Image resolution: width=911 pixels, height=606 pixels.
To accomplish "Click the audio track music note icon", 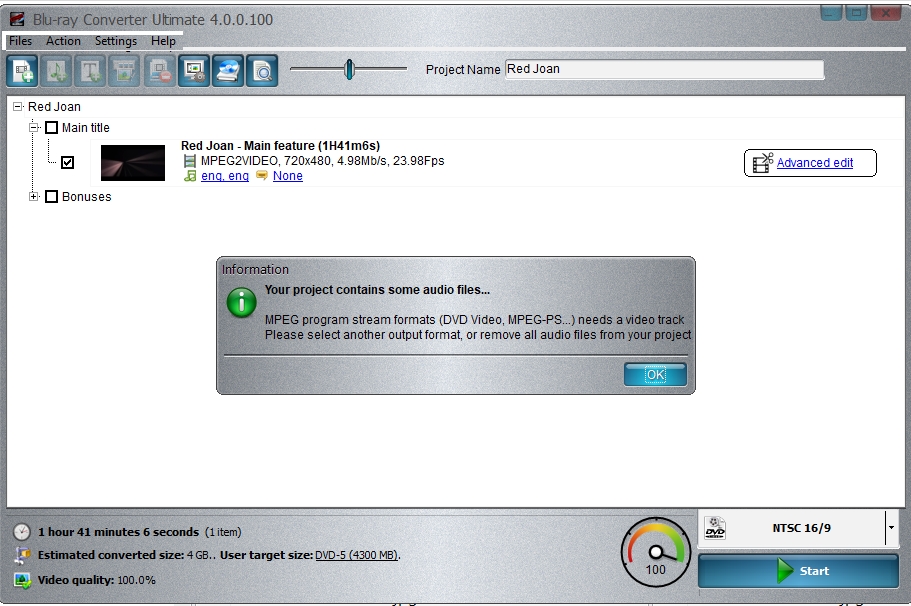I will point(190,176).
